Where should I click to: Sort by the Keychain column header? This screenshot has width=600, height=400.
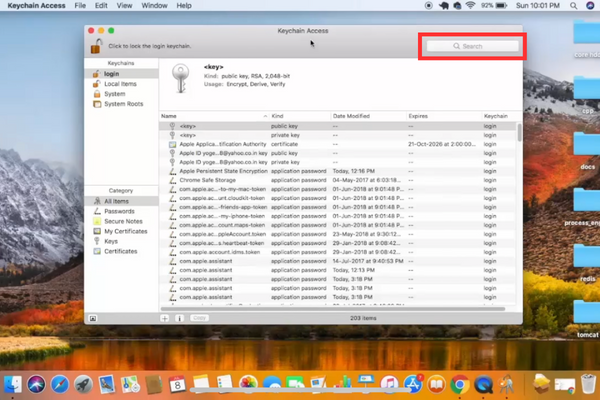pyautogui.click(x=499, y=116)
